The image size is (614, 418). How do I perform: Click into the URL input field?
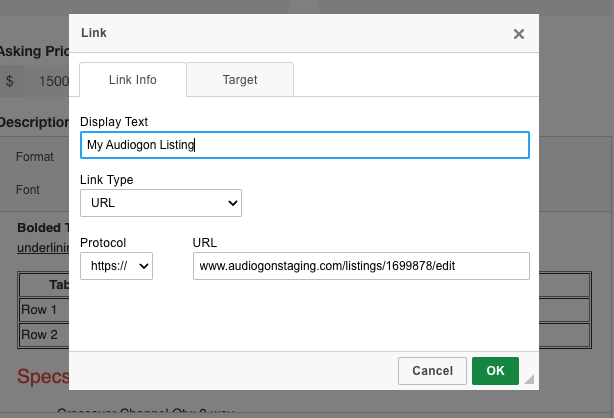pyautogui.click(x=361, y=266)
